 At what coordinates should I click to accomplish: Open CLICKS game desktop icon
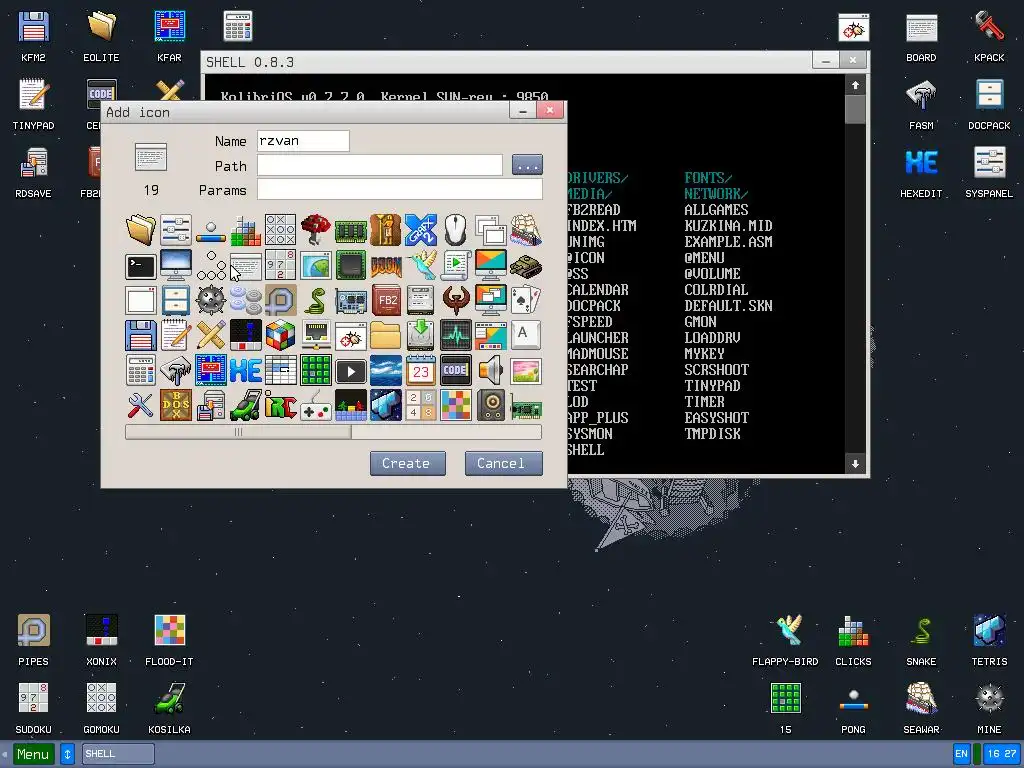point(853,640)
